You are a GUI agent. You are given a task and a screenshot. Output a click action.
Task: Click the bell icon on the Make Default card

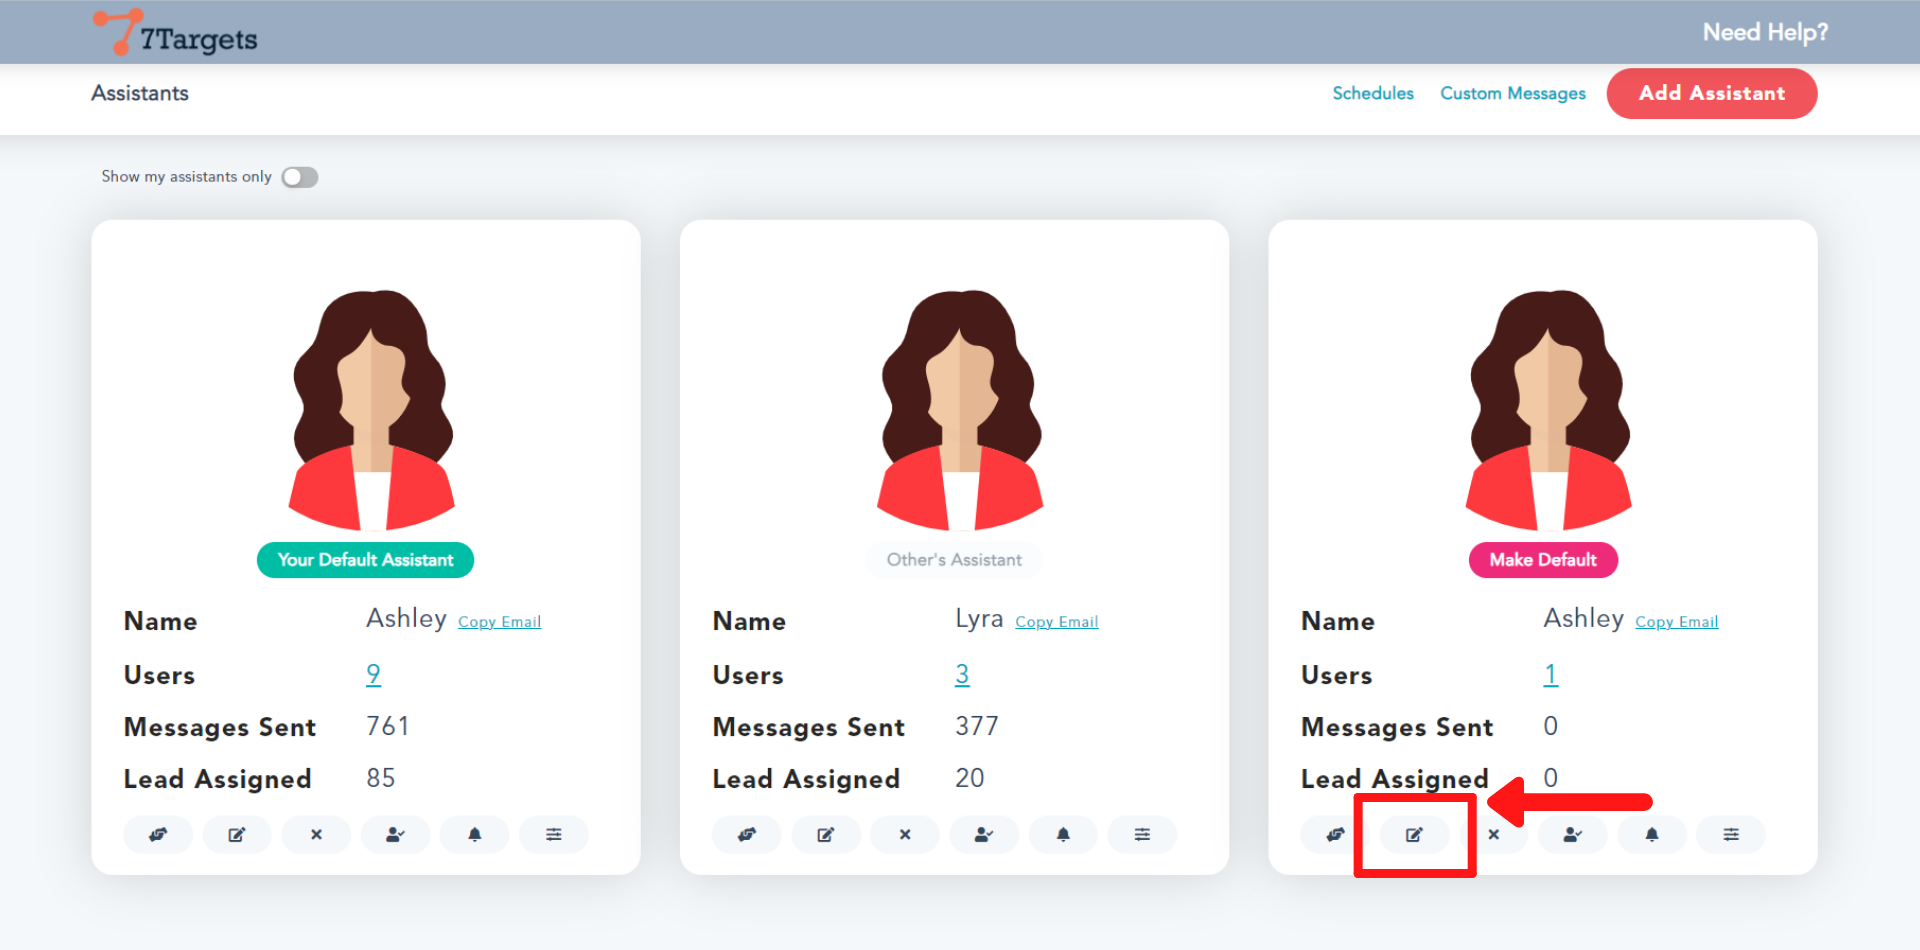[x=1652, y=834]
